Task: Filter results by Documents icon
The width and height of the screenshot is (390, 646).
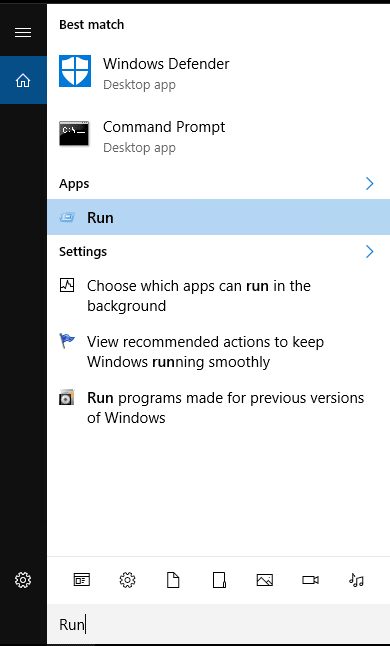Action: coord(173,580)
